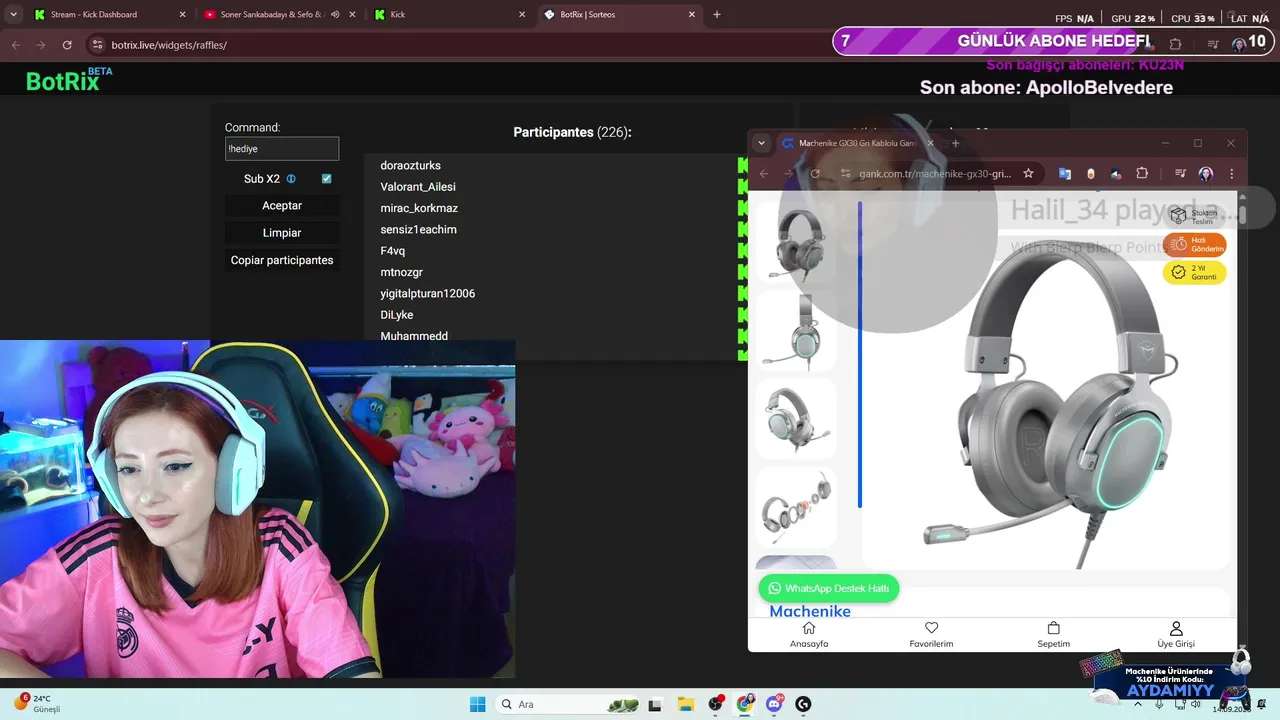Open File Explorer from the taskbar
This screenshot has height=720, width=1280.
[x=685, y=704]
